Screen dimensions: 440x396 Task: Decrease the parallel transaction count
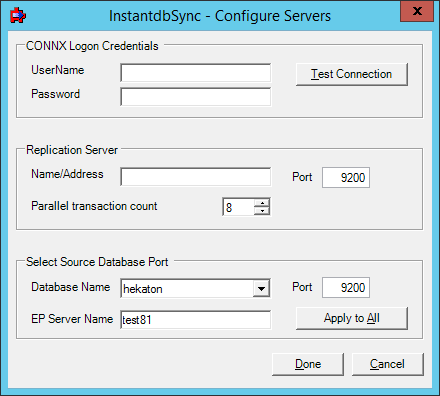pos(262,211)
